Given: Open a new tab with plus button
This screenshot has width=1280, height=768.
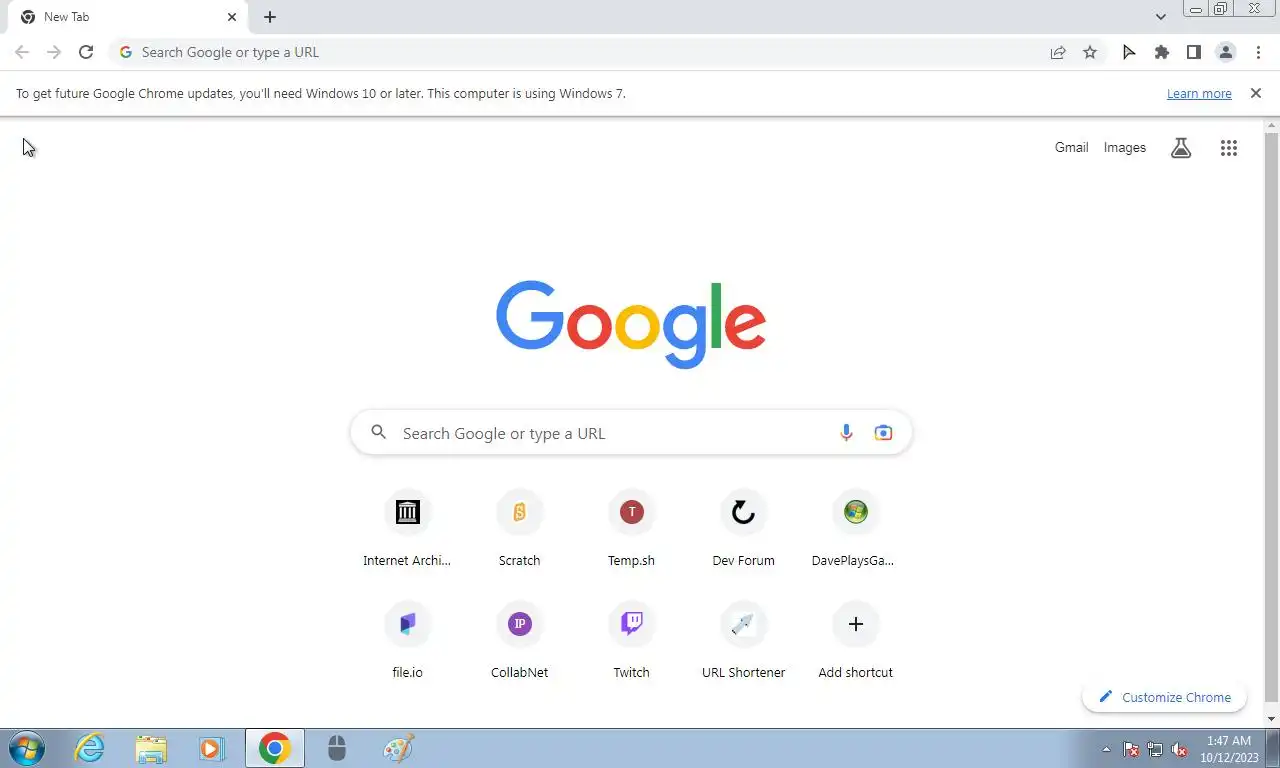Looking at the screenshot, I should tap(270, 17).
